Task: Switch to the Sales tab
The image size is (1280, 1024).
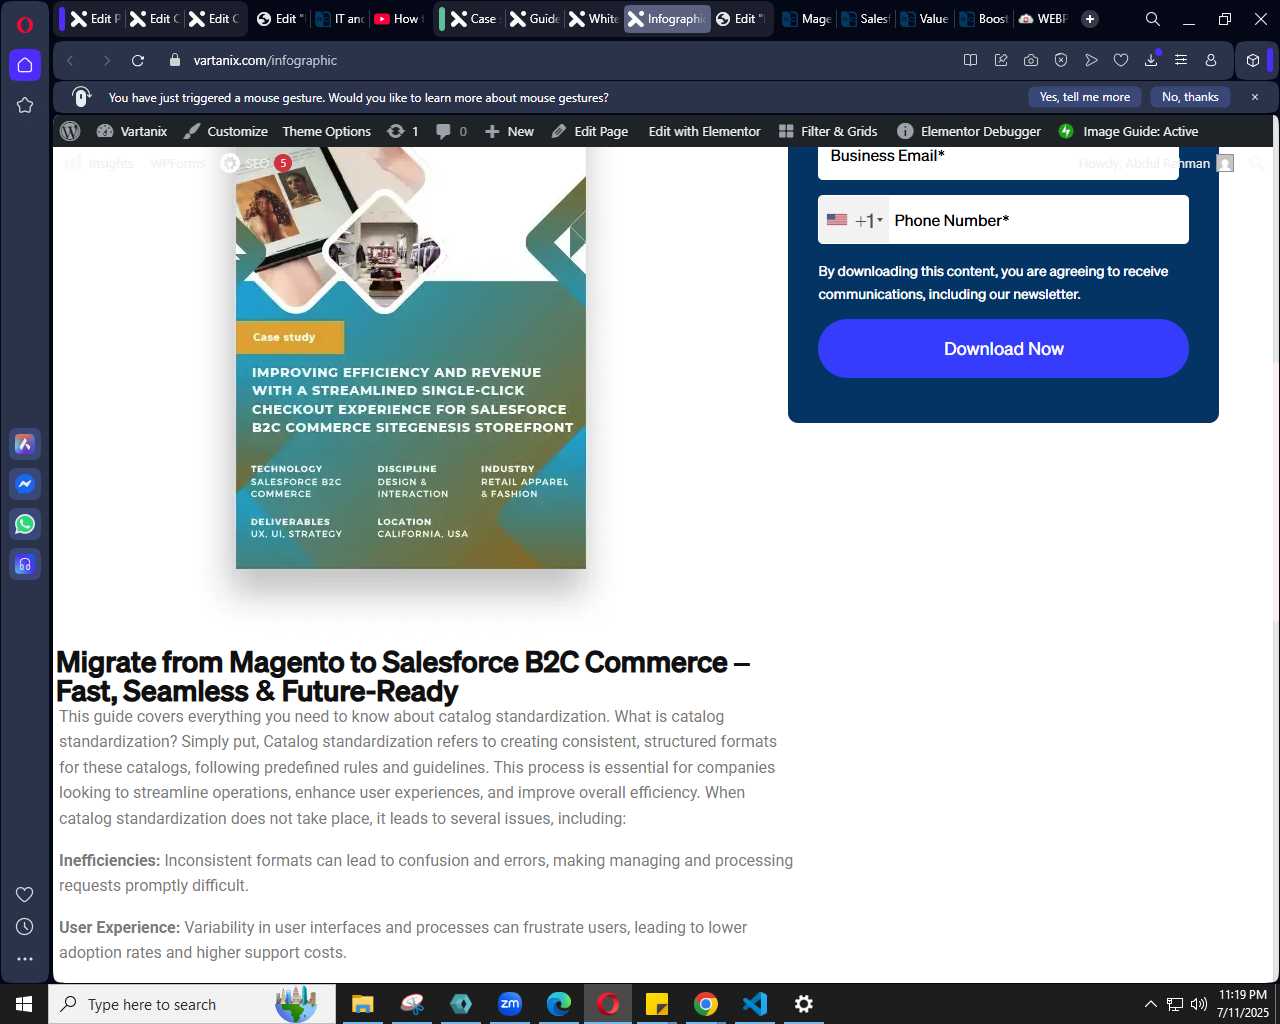Action: [865, 19]
